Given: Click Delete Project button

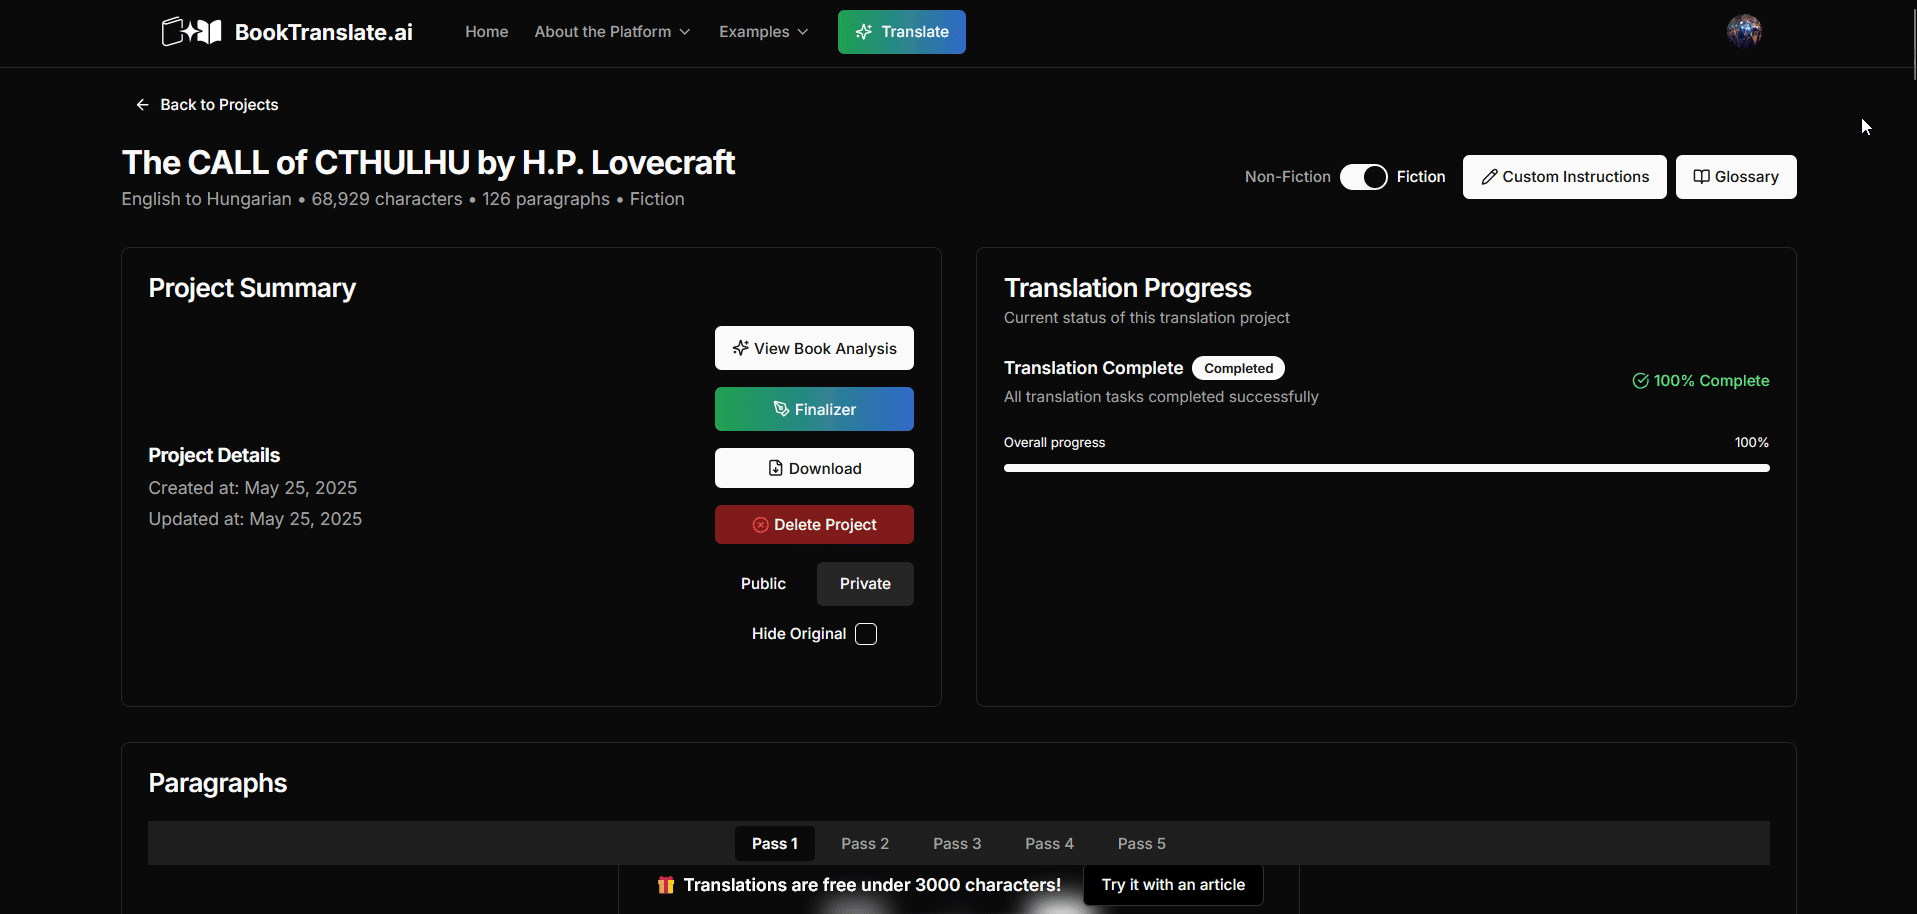Looking at the screenshot, I should 814,525.
